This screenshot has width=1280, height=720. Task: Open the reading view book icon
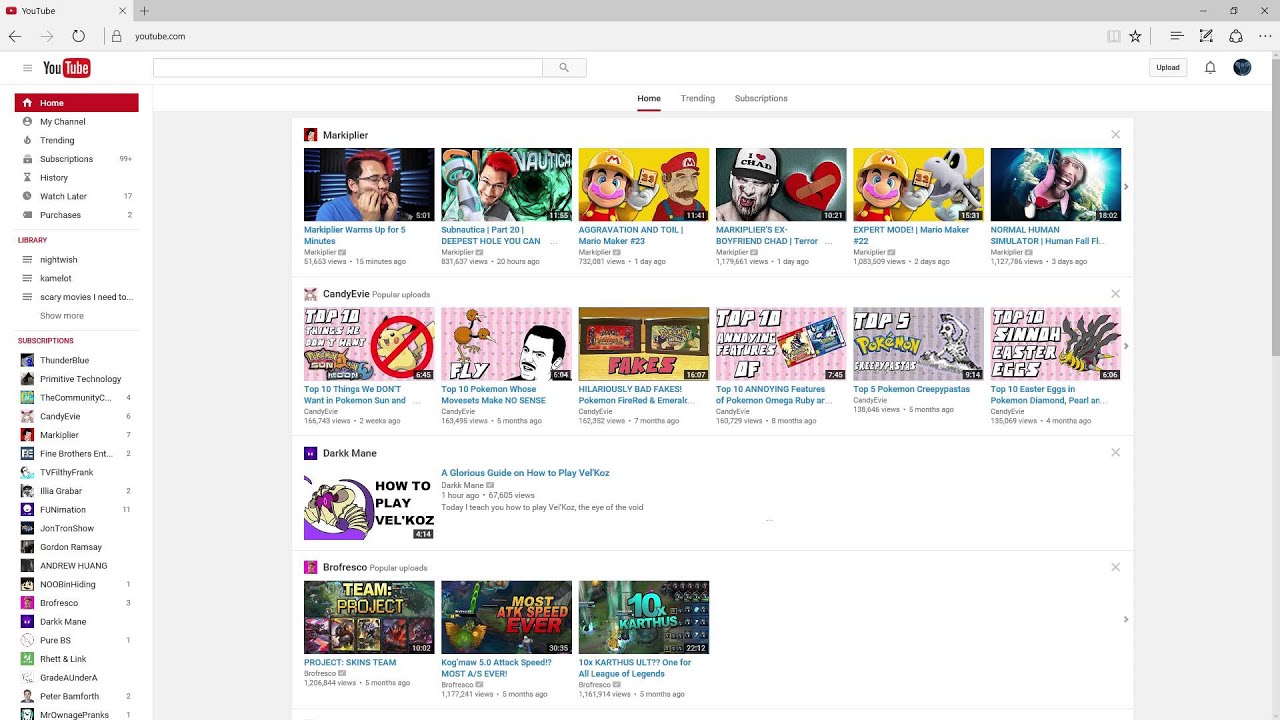tap(1113, 36)
